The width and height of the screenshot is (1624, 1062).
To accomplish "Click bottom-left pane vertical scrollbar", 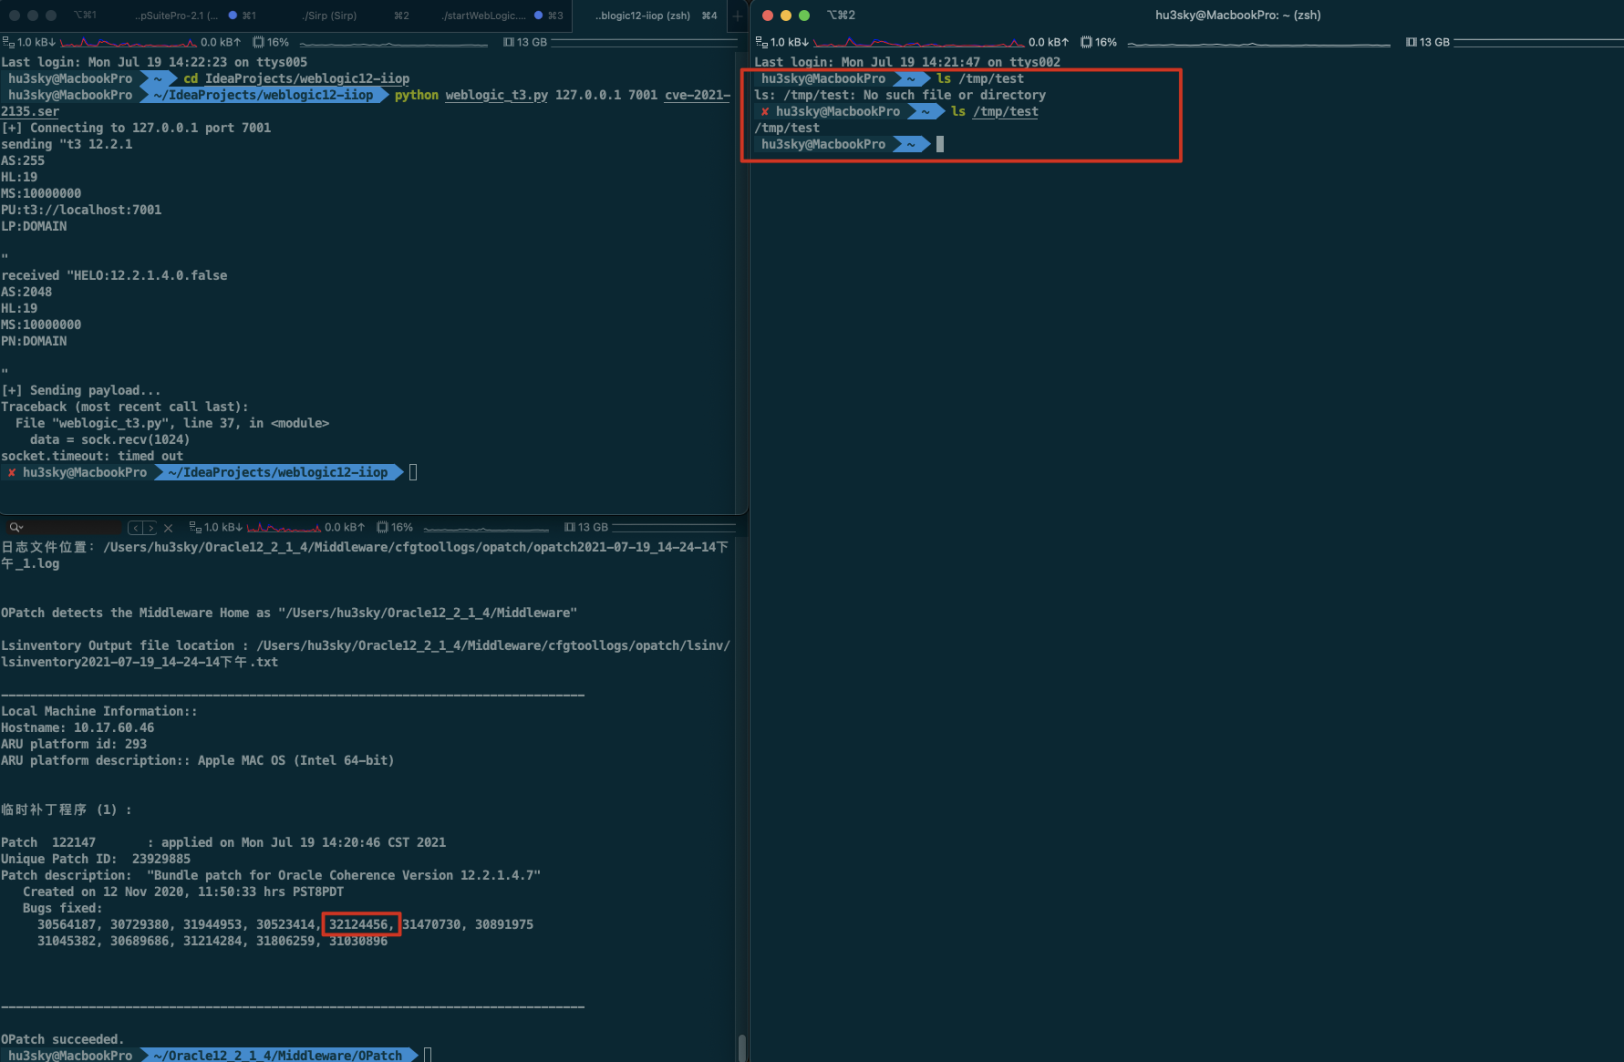I will click(742, 1048).
